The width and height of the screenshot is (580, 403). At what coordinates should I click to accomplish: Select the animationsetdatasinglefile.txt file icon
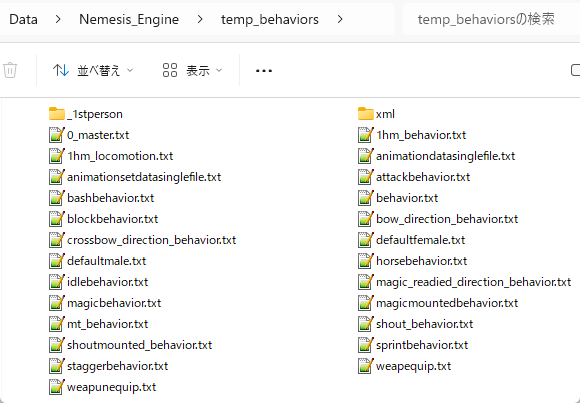(x=57, y=177)
